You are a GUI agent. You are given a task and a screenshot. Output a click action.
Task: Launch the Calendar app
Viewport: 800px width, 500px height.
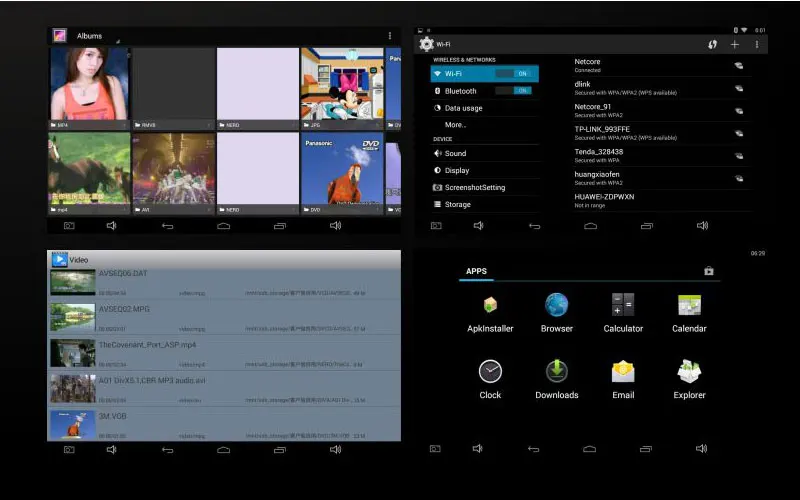tap(689, 314)
